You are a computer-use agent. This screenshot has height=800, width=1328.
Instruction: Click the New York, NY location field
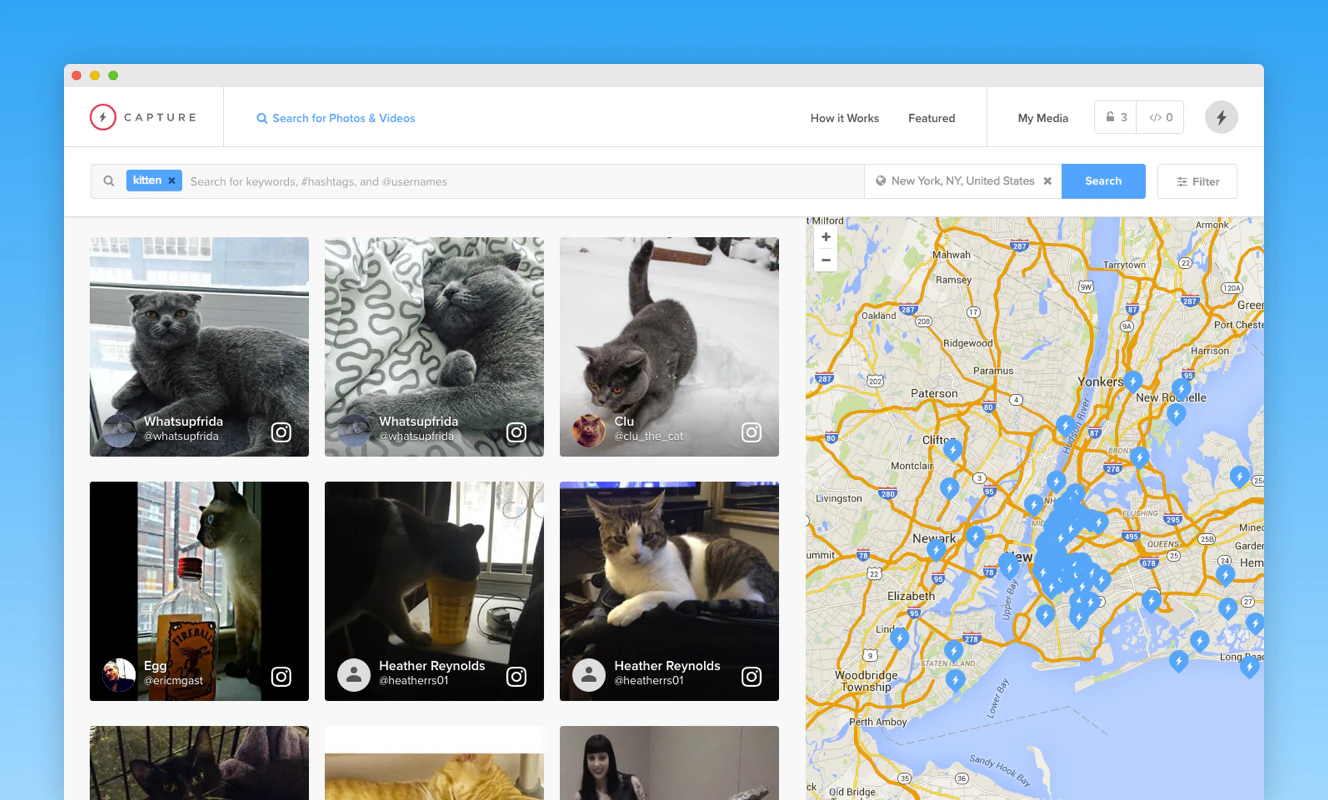point(962,181)
